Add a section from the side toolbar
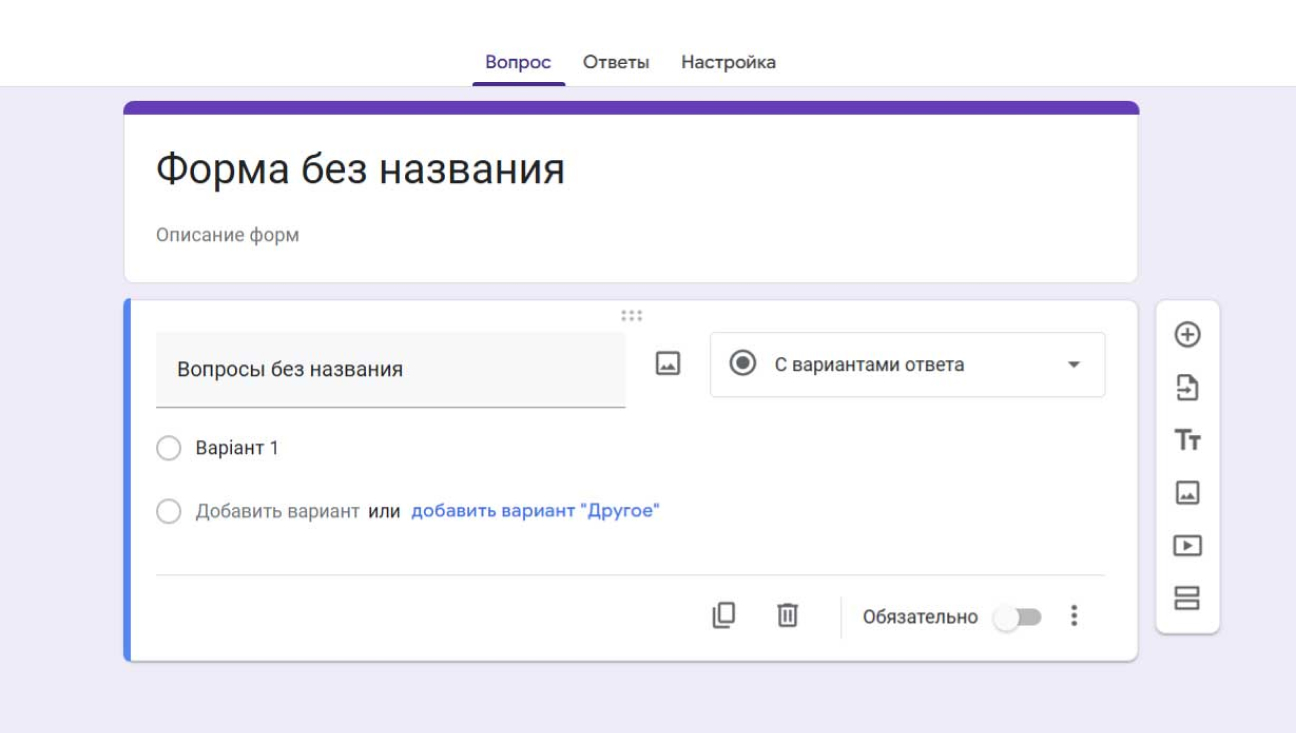Image resolution: width=1296 pixels, height=733 pixels. pos(1187,598)
